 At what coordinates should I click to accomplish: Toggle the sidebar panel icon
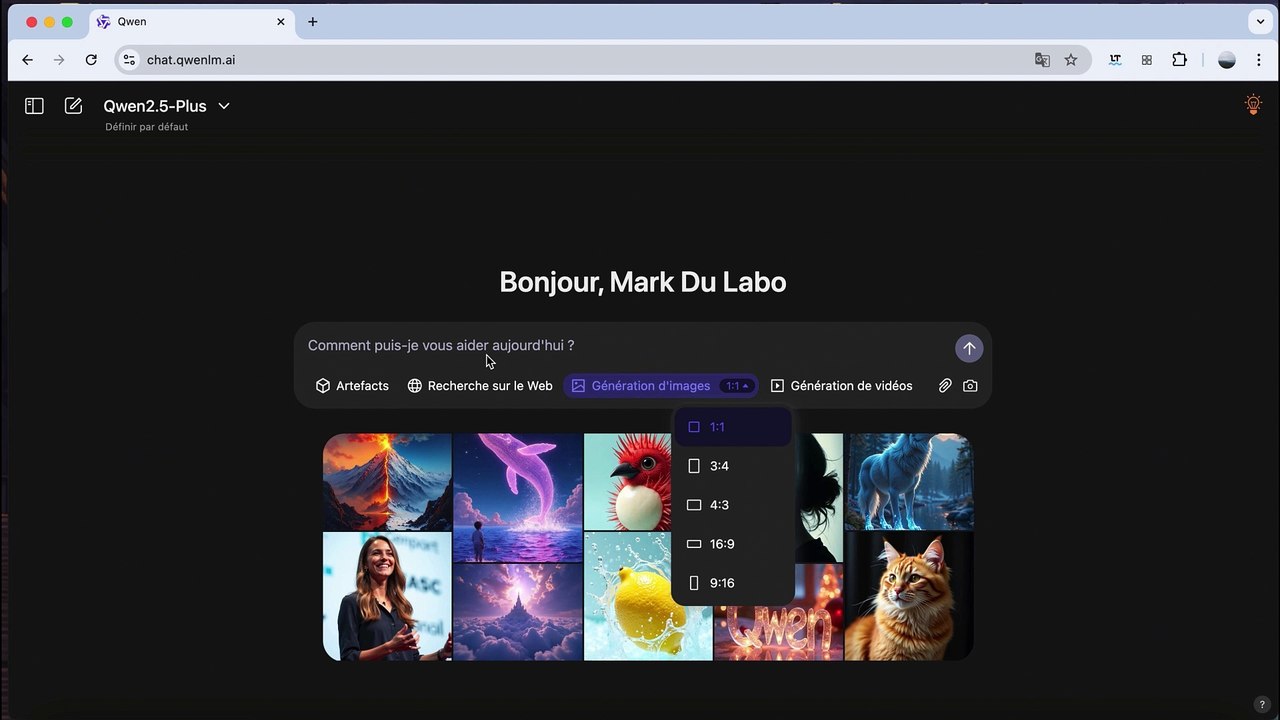point(34,106)
